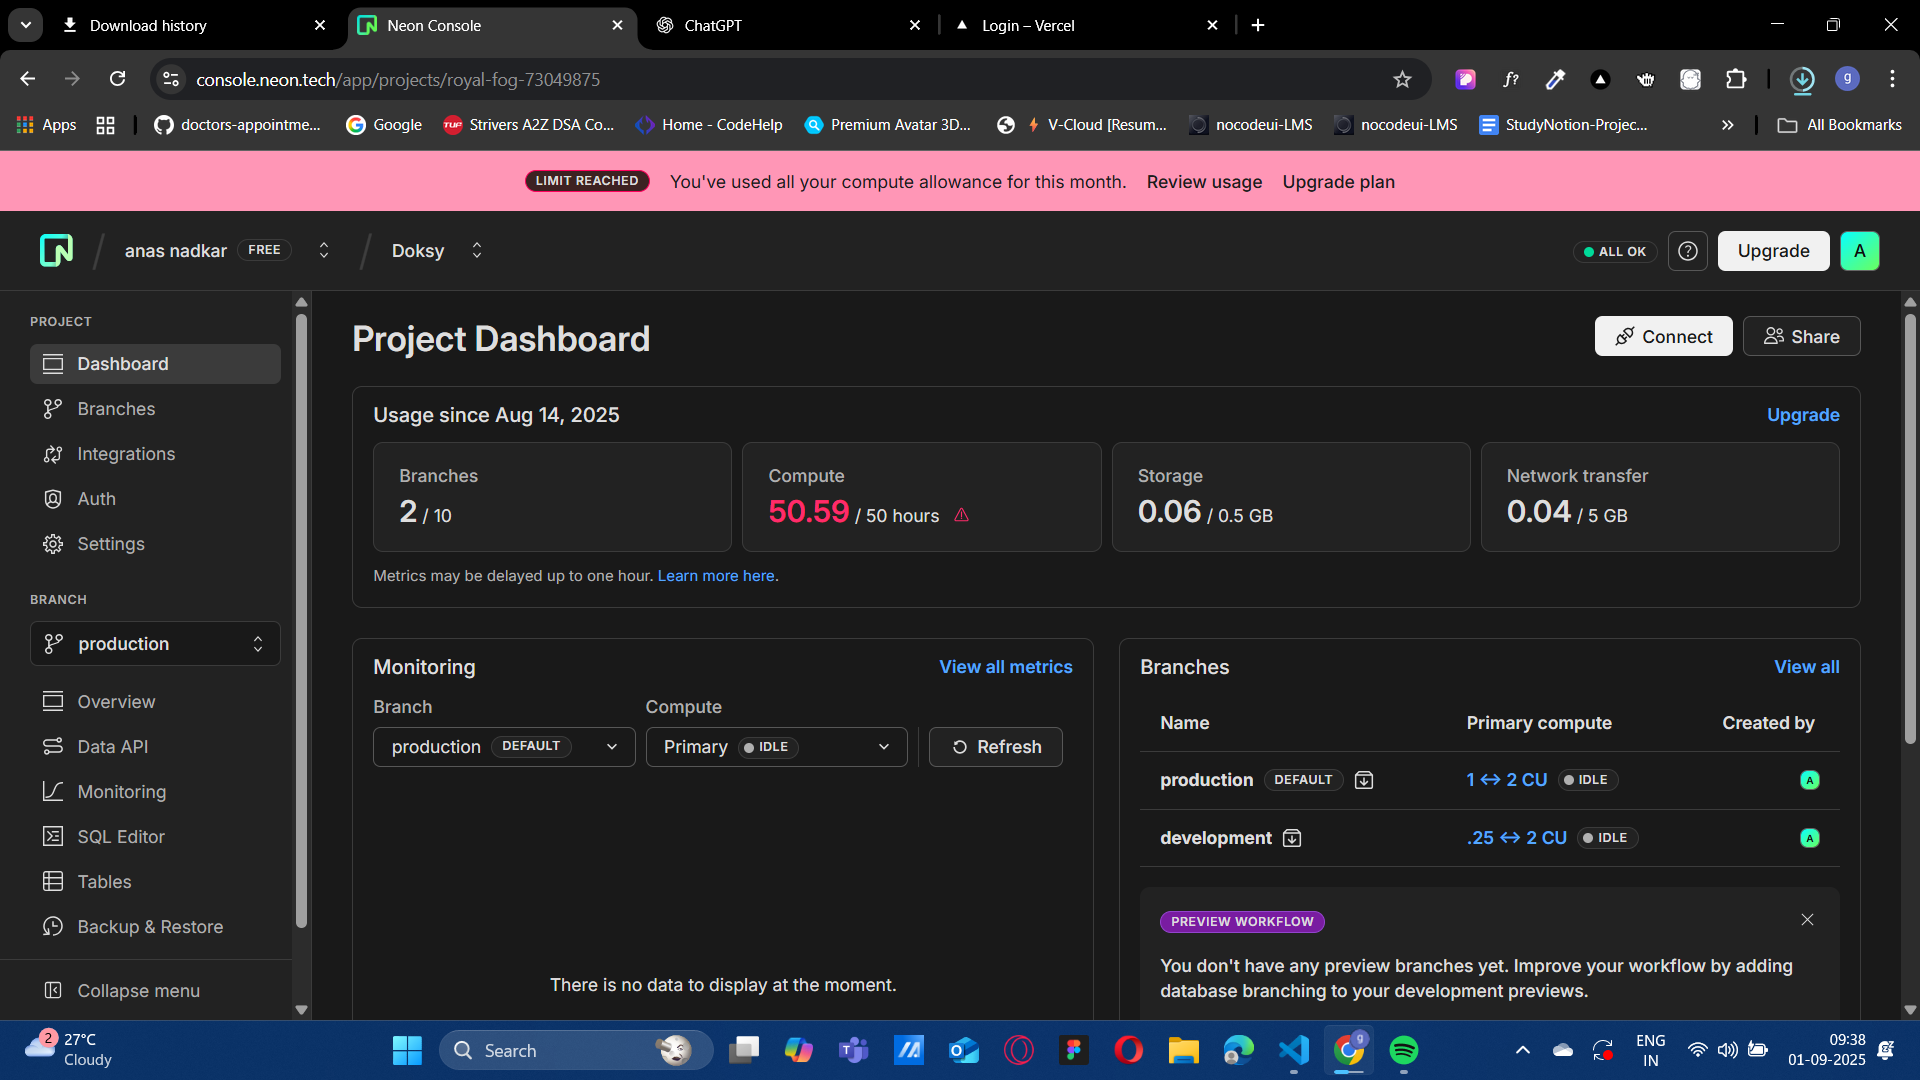Click the main page vertical scrollbar
This screenshot has width=1920, height=1080.
click(1910, 530)
